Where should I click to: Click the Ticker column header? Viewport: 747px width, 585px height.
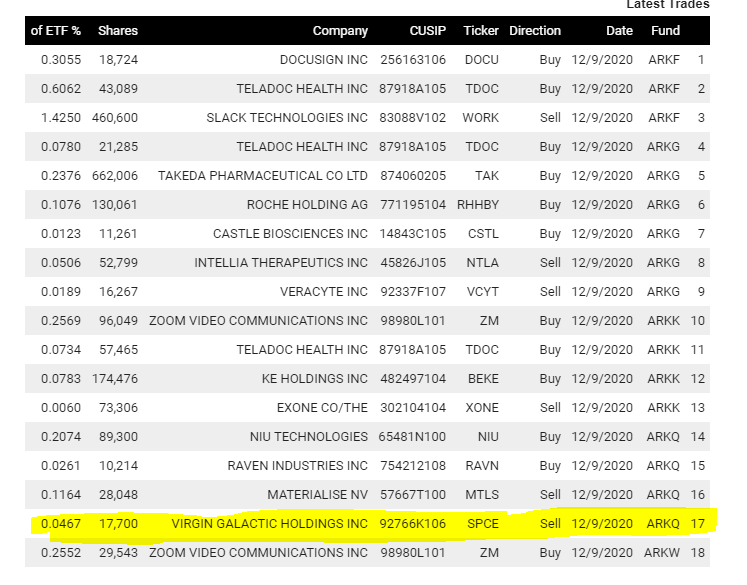click(x=481, y=31)
